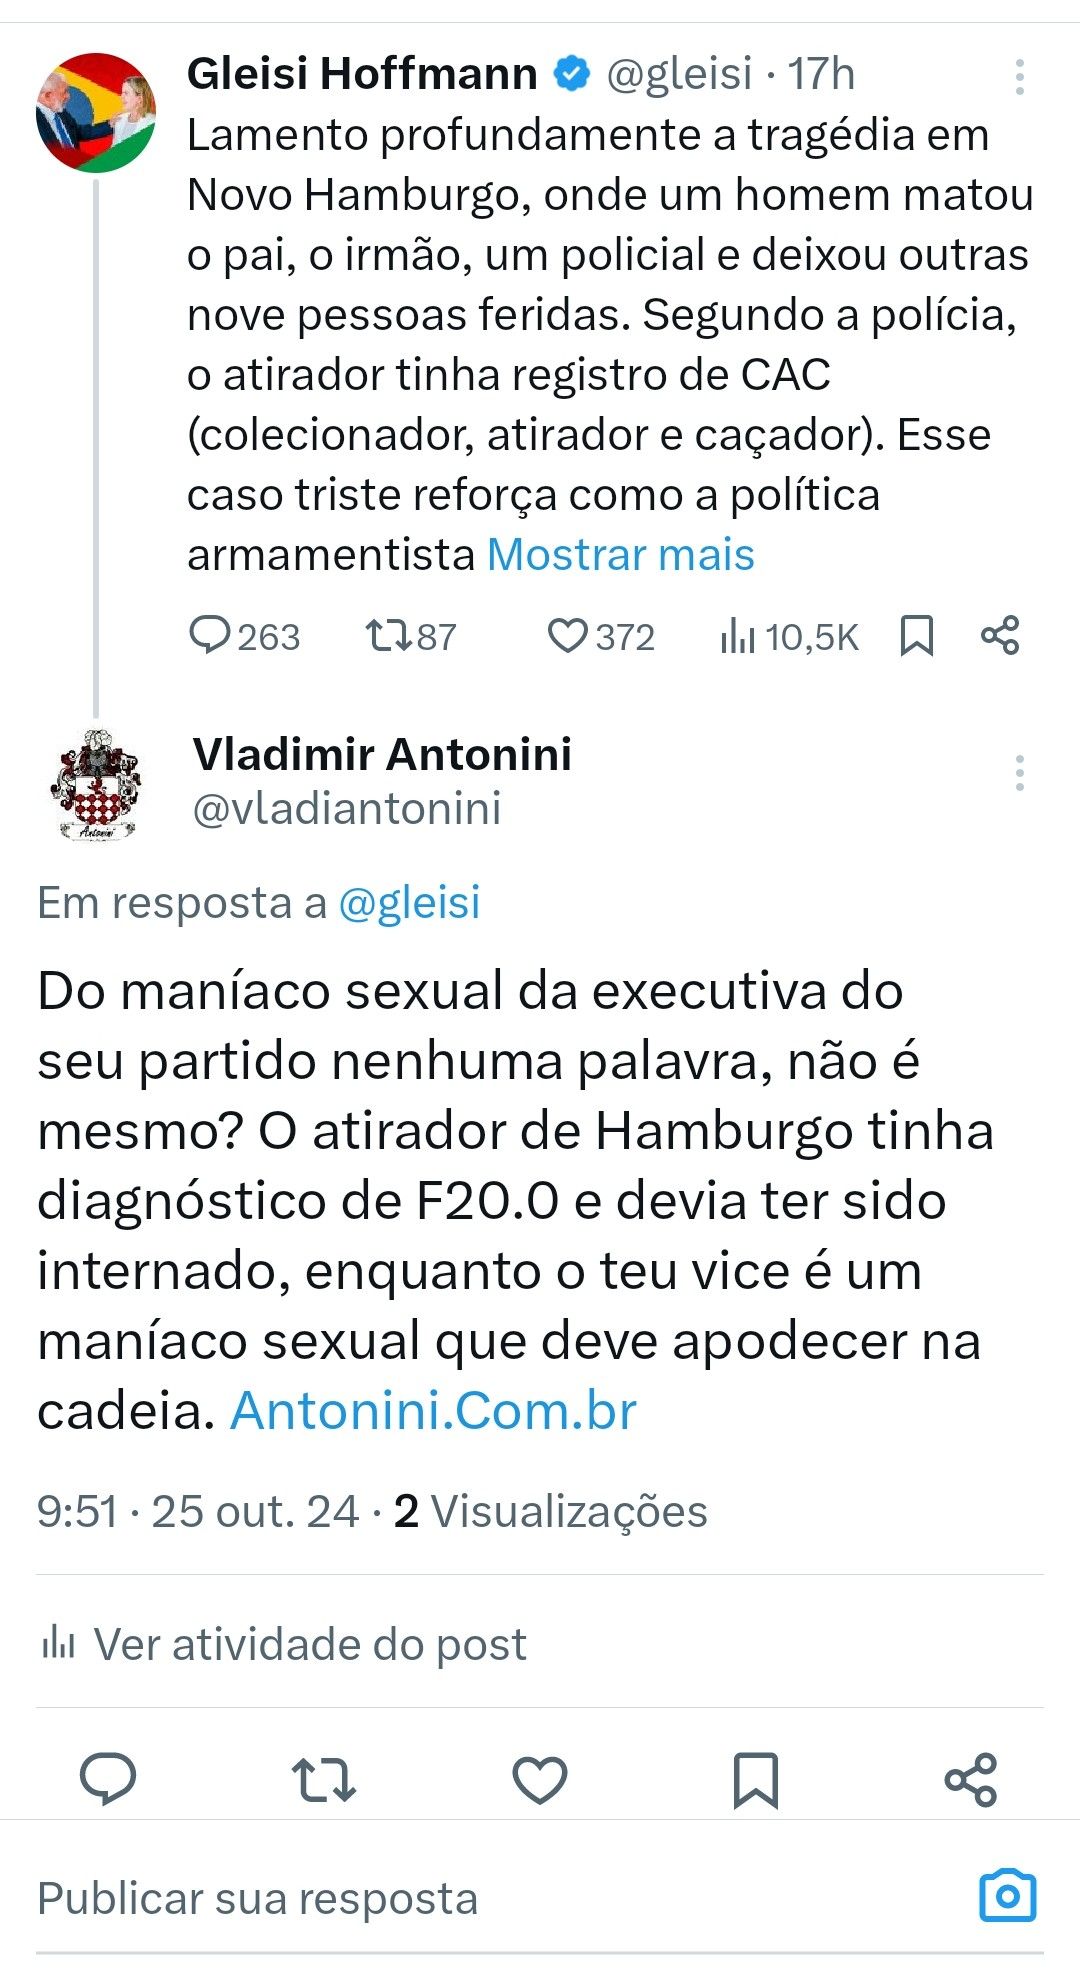Viewport: 1080px width, 1972px height.
Task: Open the @gleisi mention link
Action: [409, 902]
